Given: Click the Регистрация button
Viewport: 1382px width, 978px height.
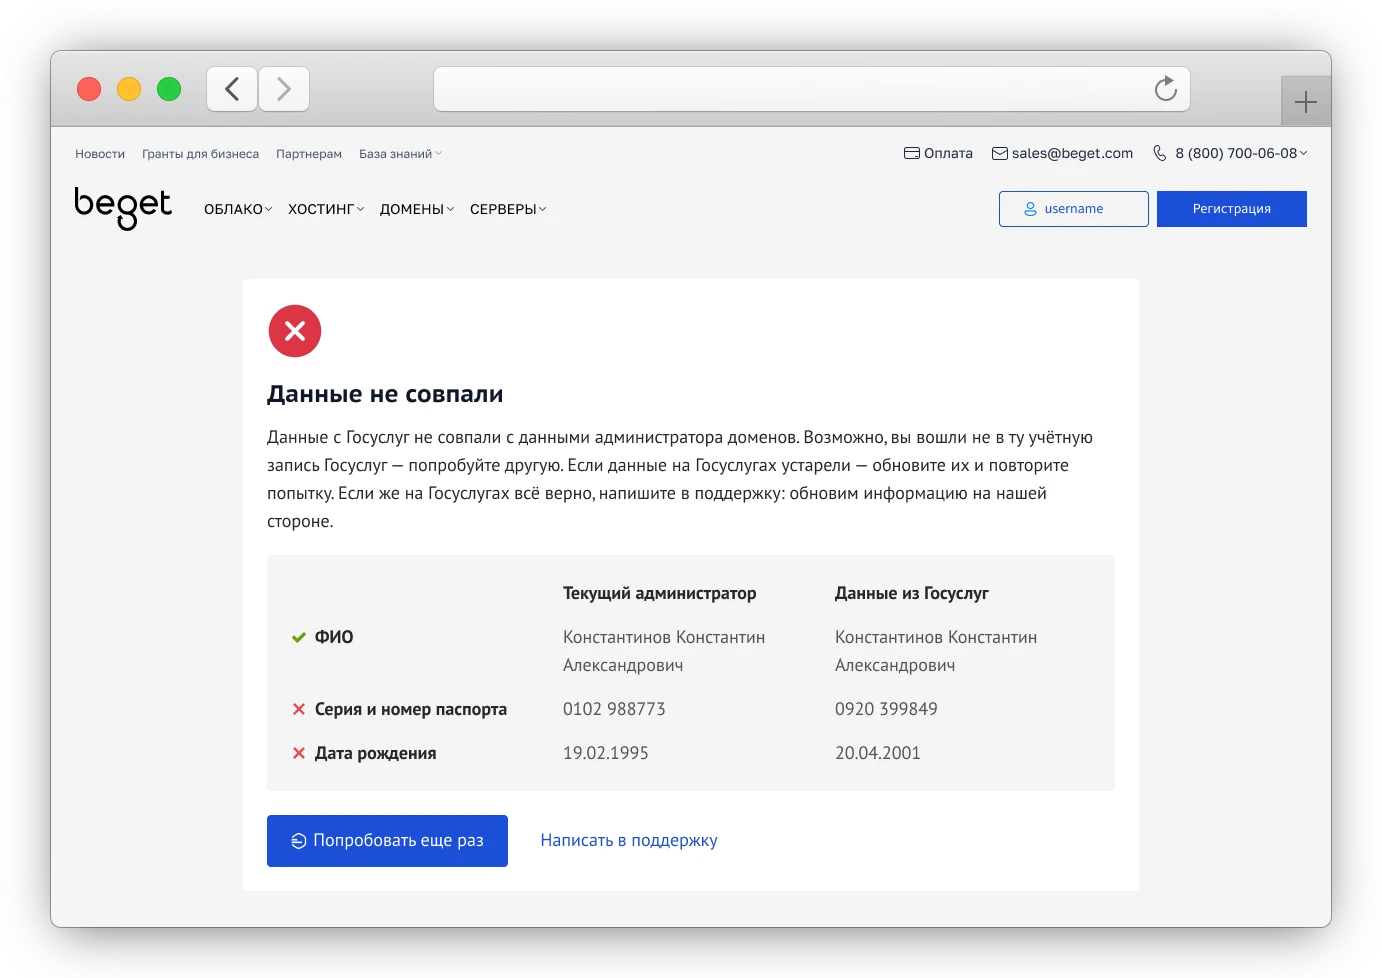Looking at the screenshot, I should point(1232,209).
